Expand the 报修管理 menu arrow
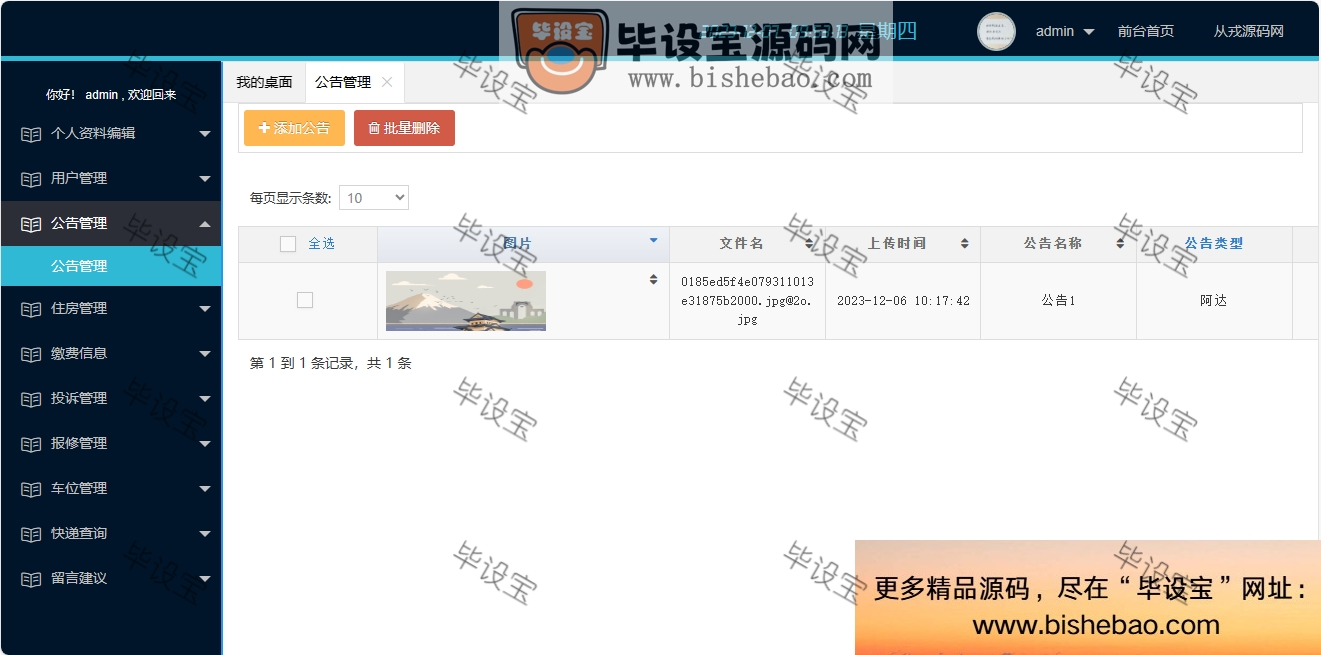 point(205,444)
